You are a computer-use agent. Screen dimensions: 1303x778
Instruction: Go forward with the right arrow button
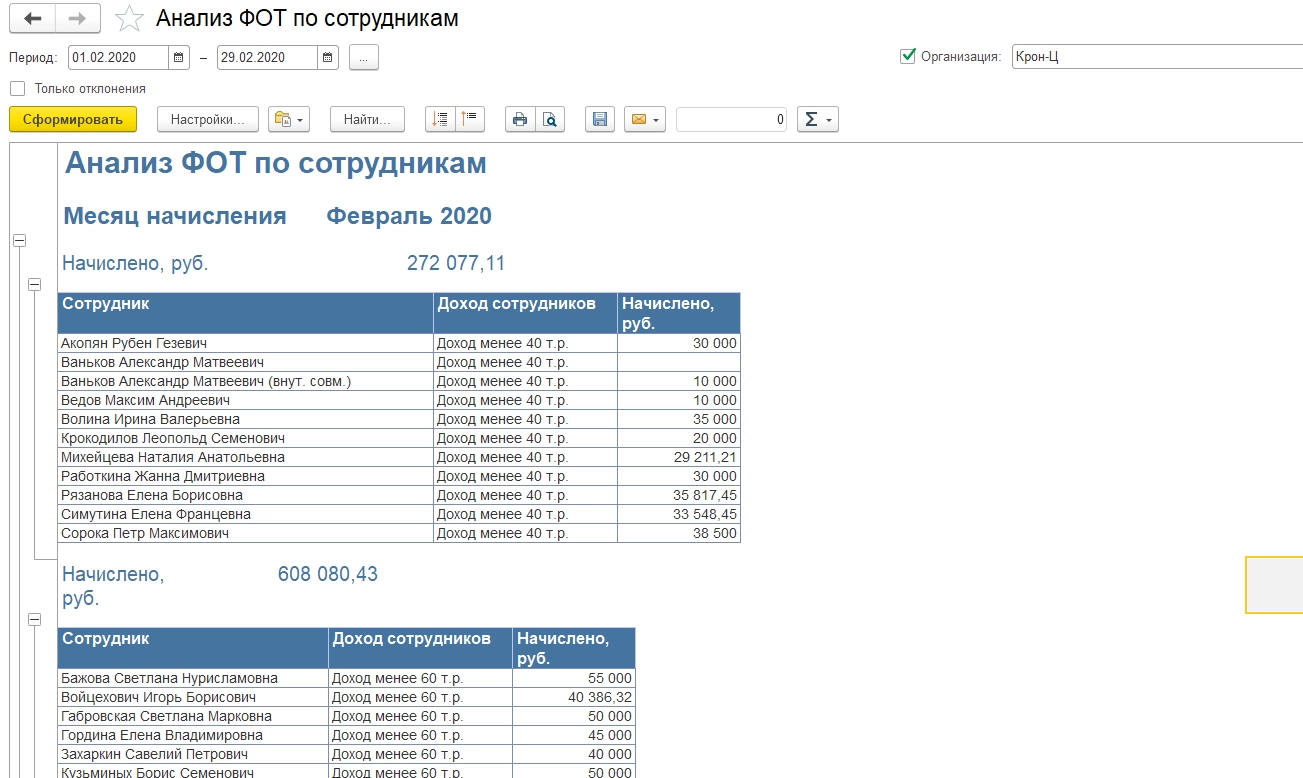[x=77, y=18]
